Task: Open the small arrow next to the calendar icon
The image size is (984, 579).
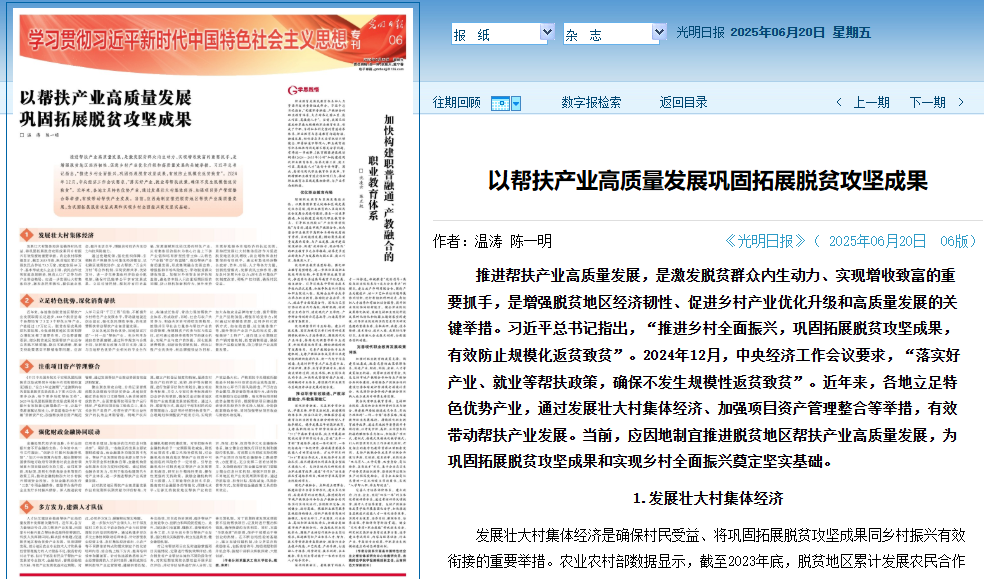Action: click(517, 103)
